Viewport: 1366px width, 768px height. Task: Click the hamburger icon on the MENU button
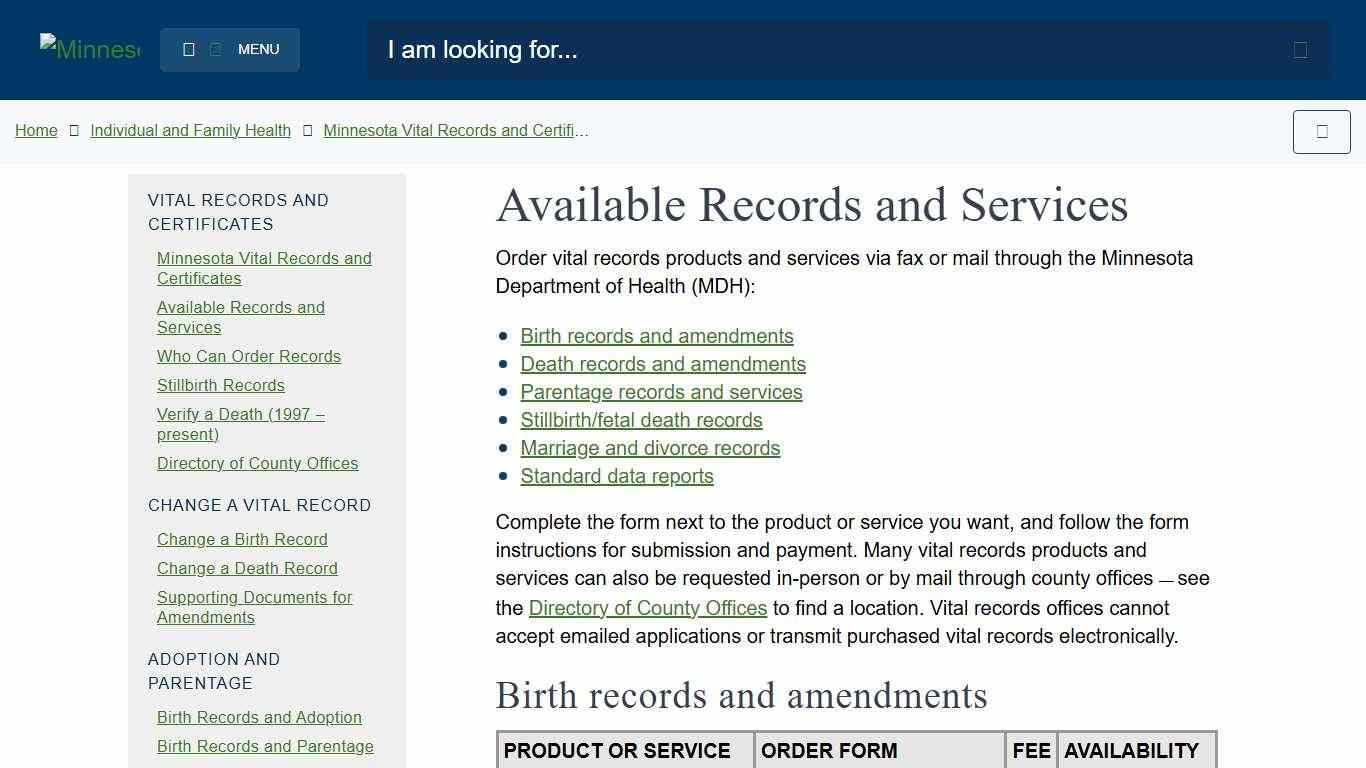point(189,48)
